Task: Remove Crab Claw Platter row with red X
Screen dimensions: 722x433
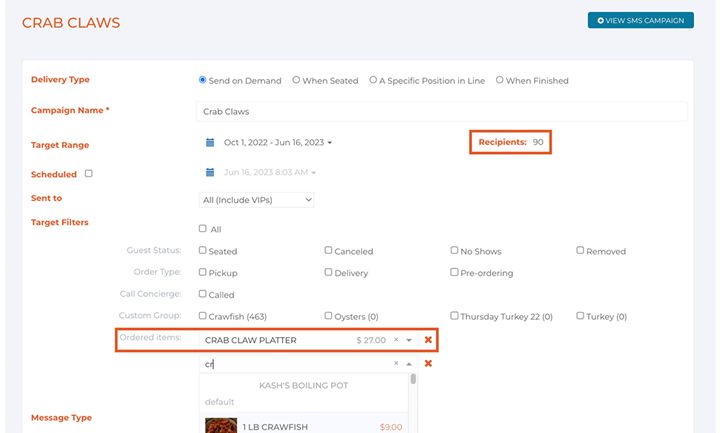Action: click(428, 339)
